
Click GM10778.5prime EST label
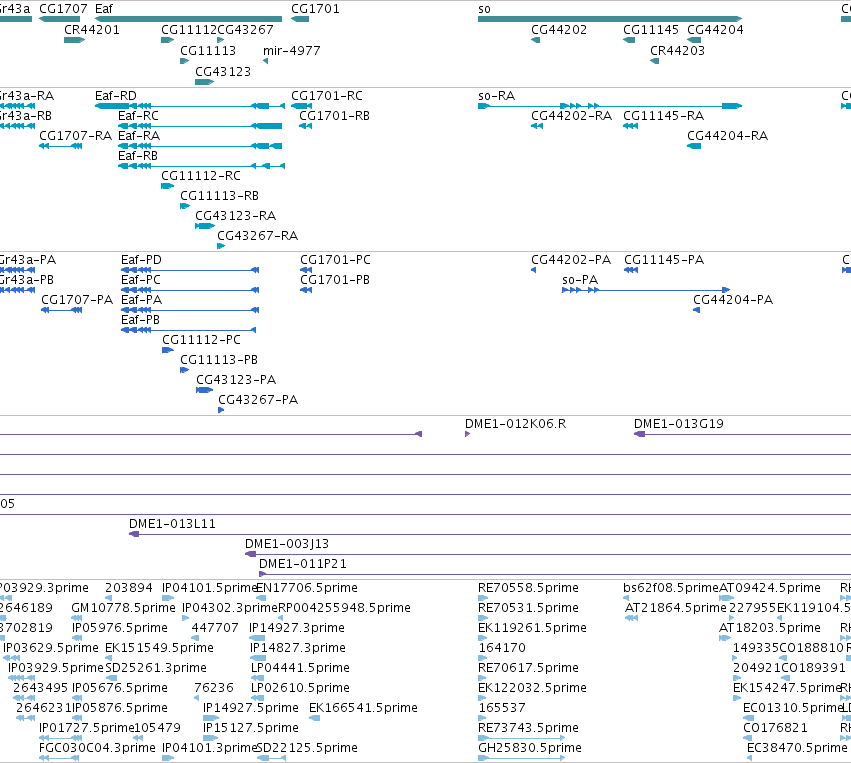click(123, 608)
